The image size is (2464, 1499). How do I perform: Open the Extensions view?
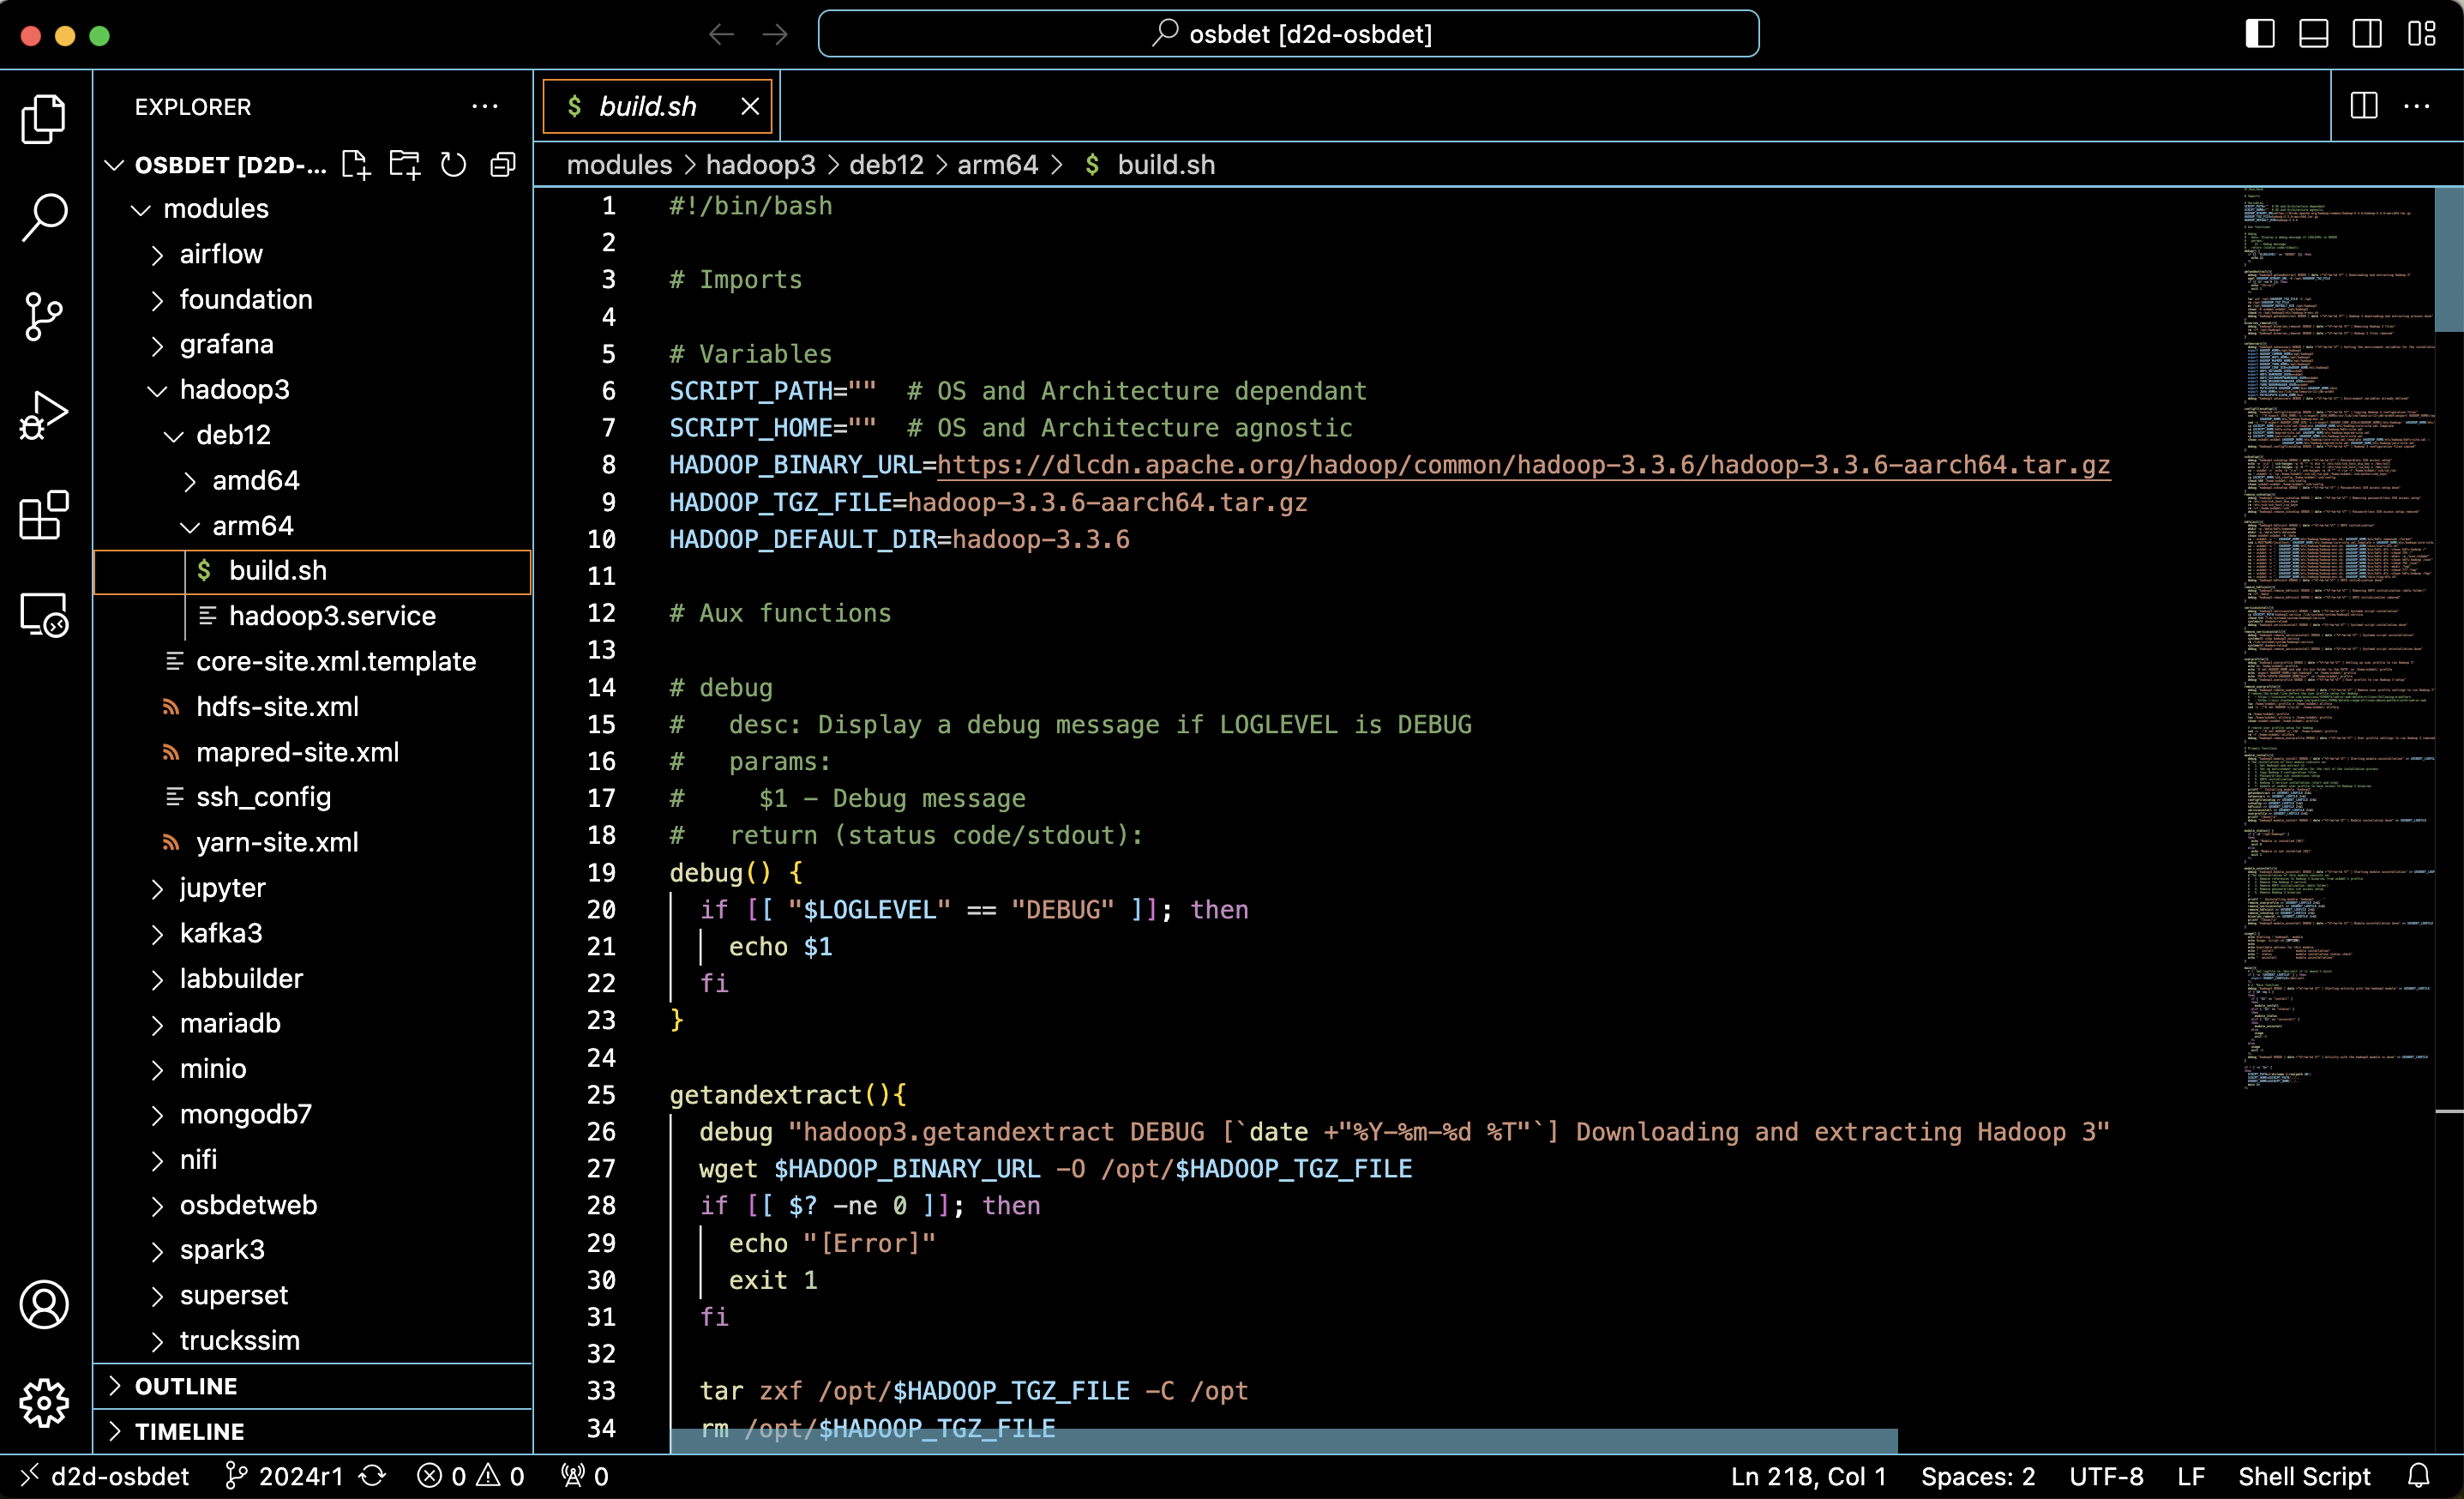[x=44, y=516]
